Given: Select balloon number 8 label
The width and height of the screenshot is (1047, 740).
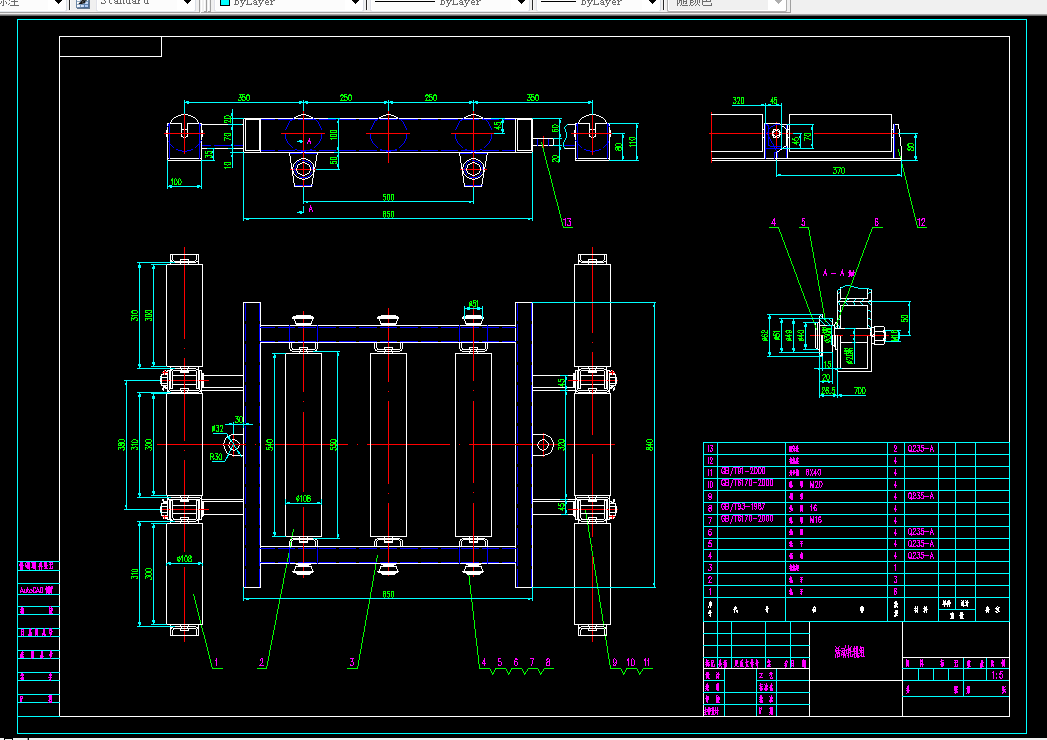Looking at the screenshot, I should (548, 663).
